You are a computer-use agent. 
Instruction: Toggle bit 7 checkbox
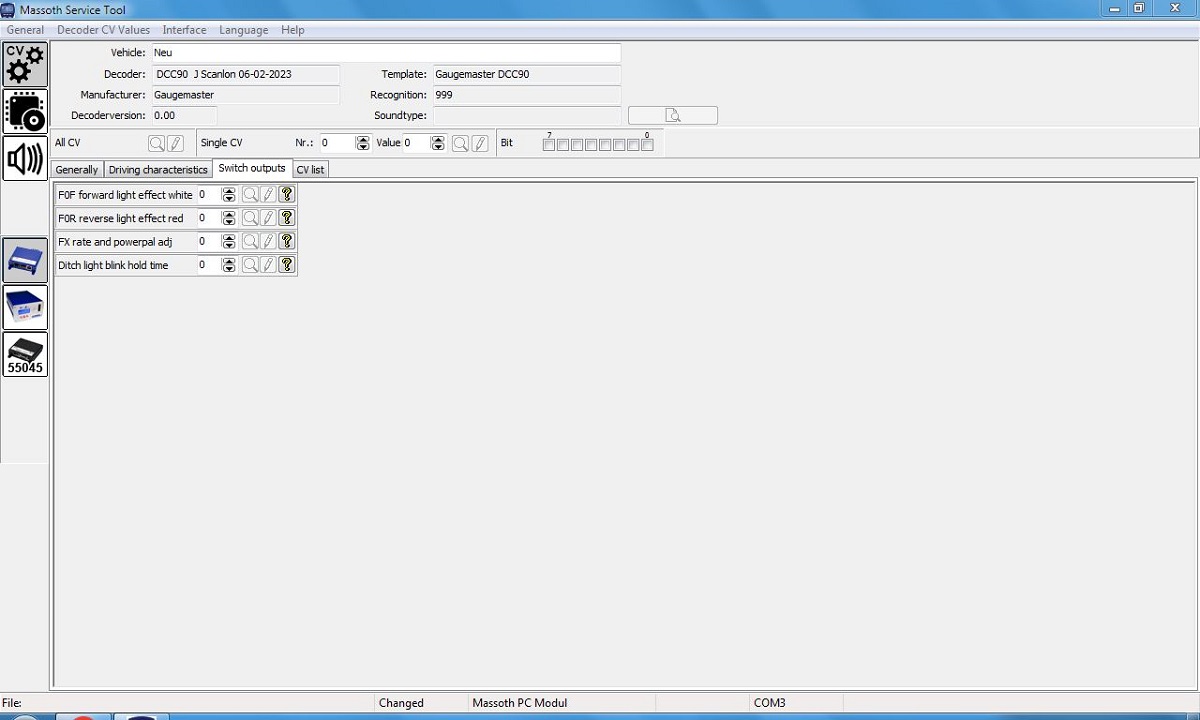point(548,145)
